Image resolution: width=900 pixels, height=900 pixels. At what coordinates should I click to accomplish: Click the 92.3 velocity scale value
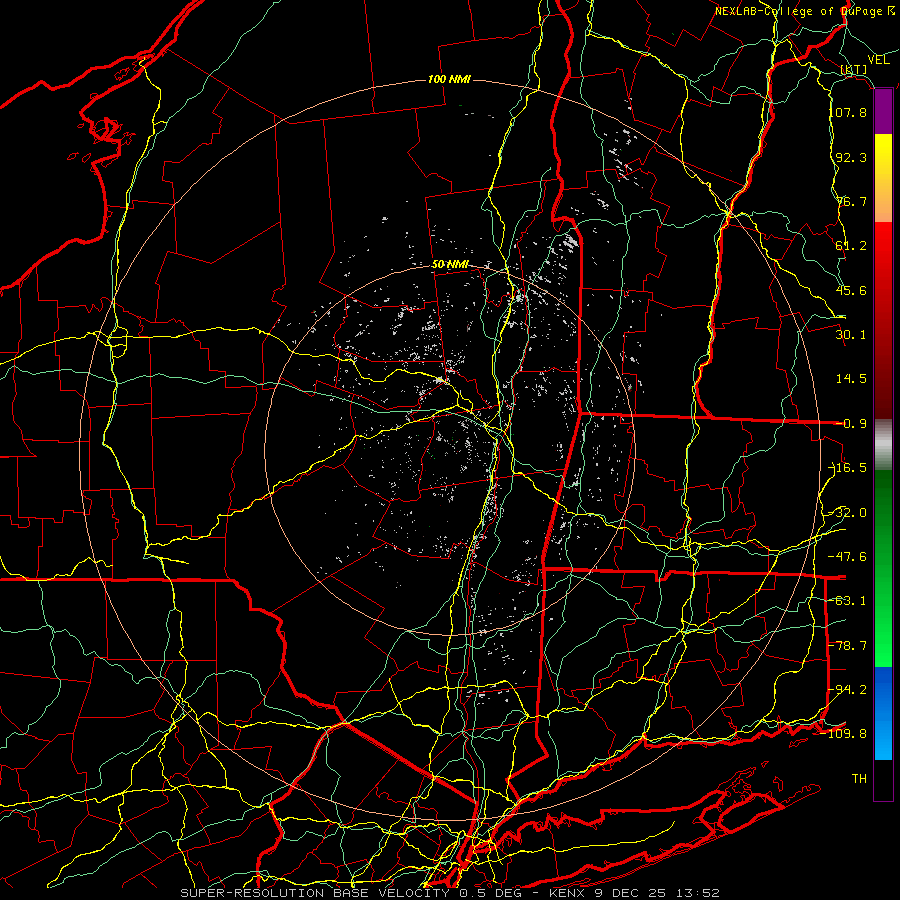point(851,157)
